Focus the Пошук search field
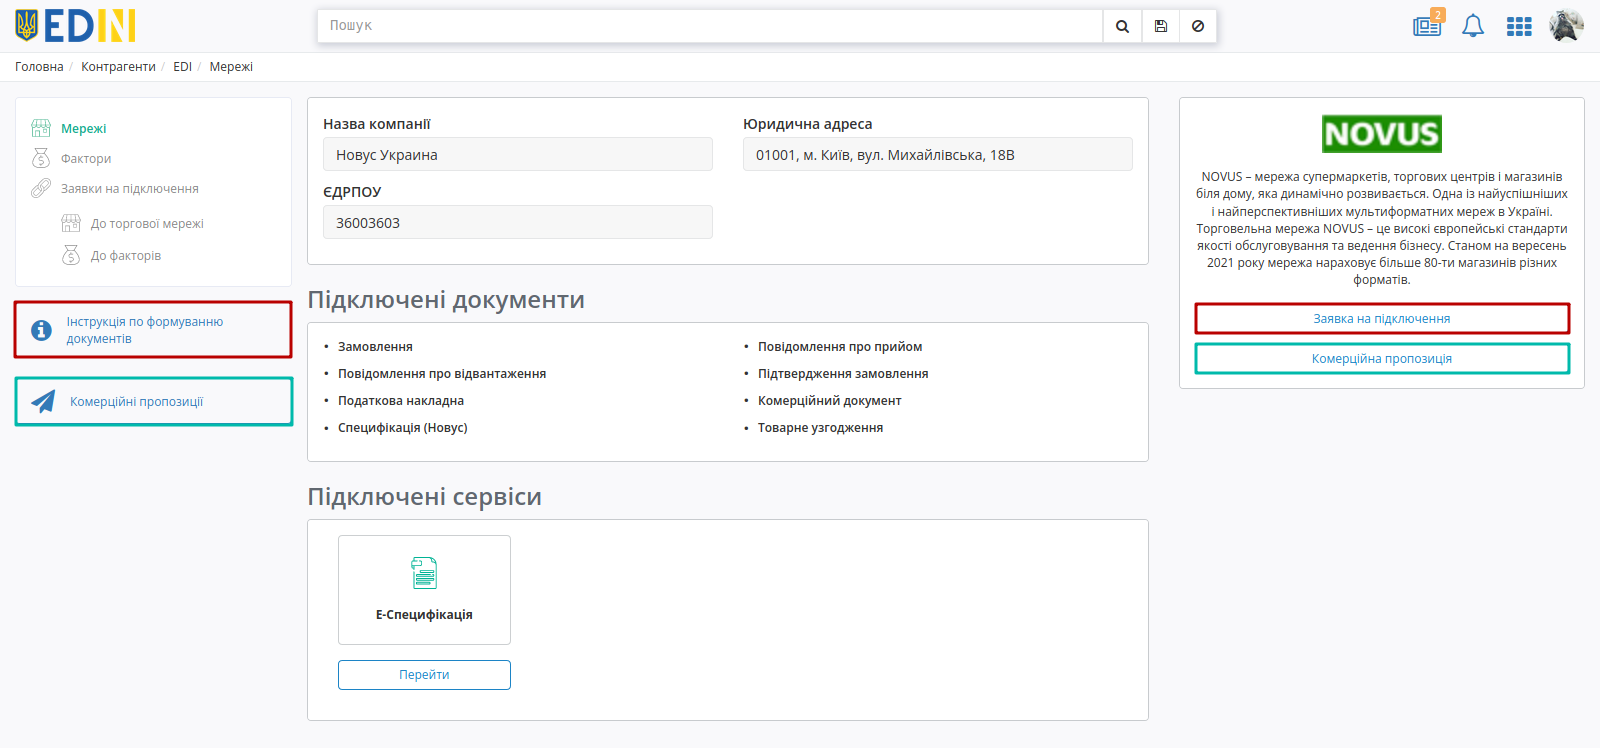Screen dimensions: 1600x748 click(710, 26)
